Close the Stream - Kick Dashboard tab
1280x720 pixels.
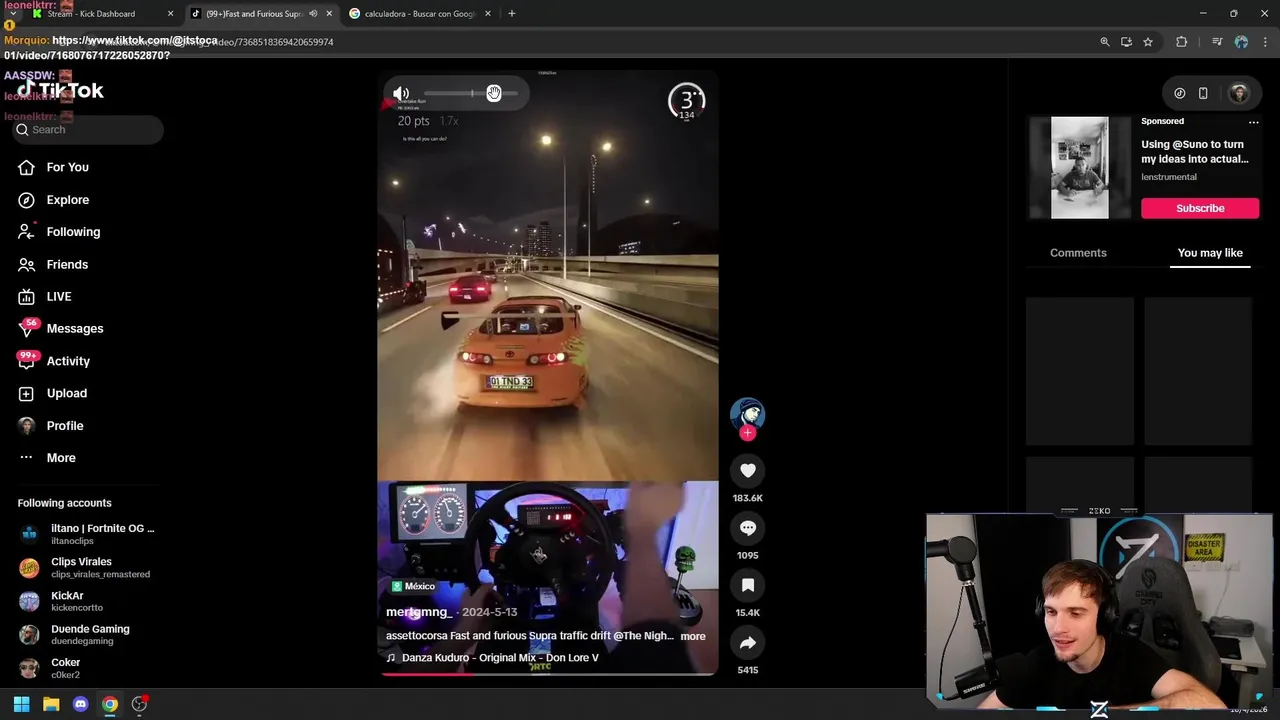pos(170,14)
